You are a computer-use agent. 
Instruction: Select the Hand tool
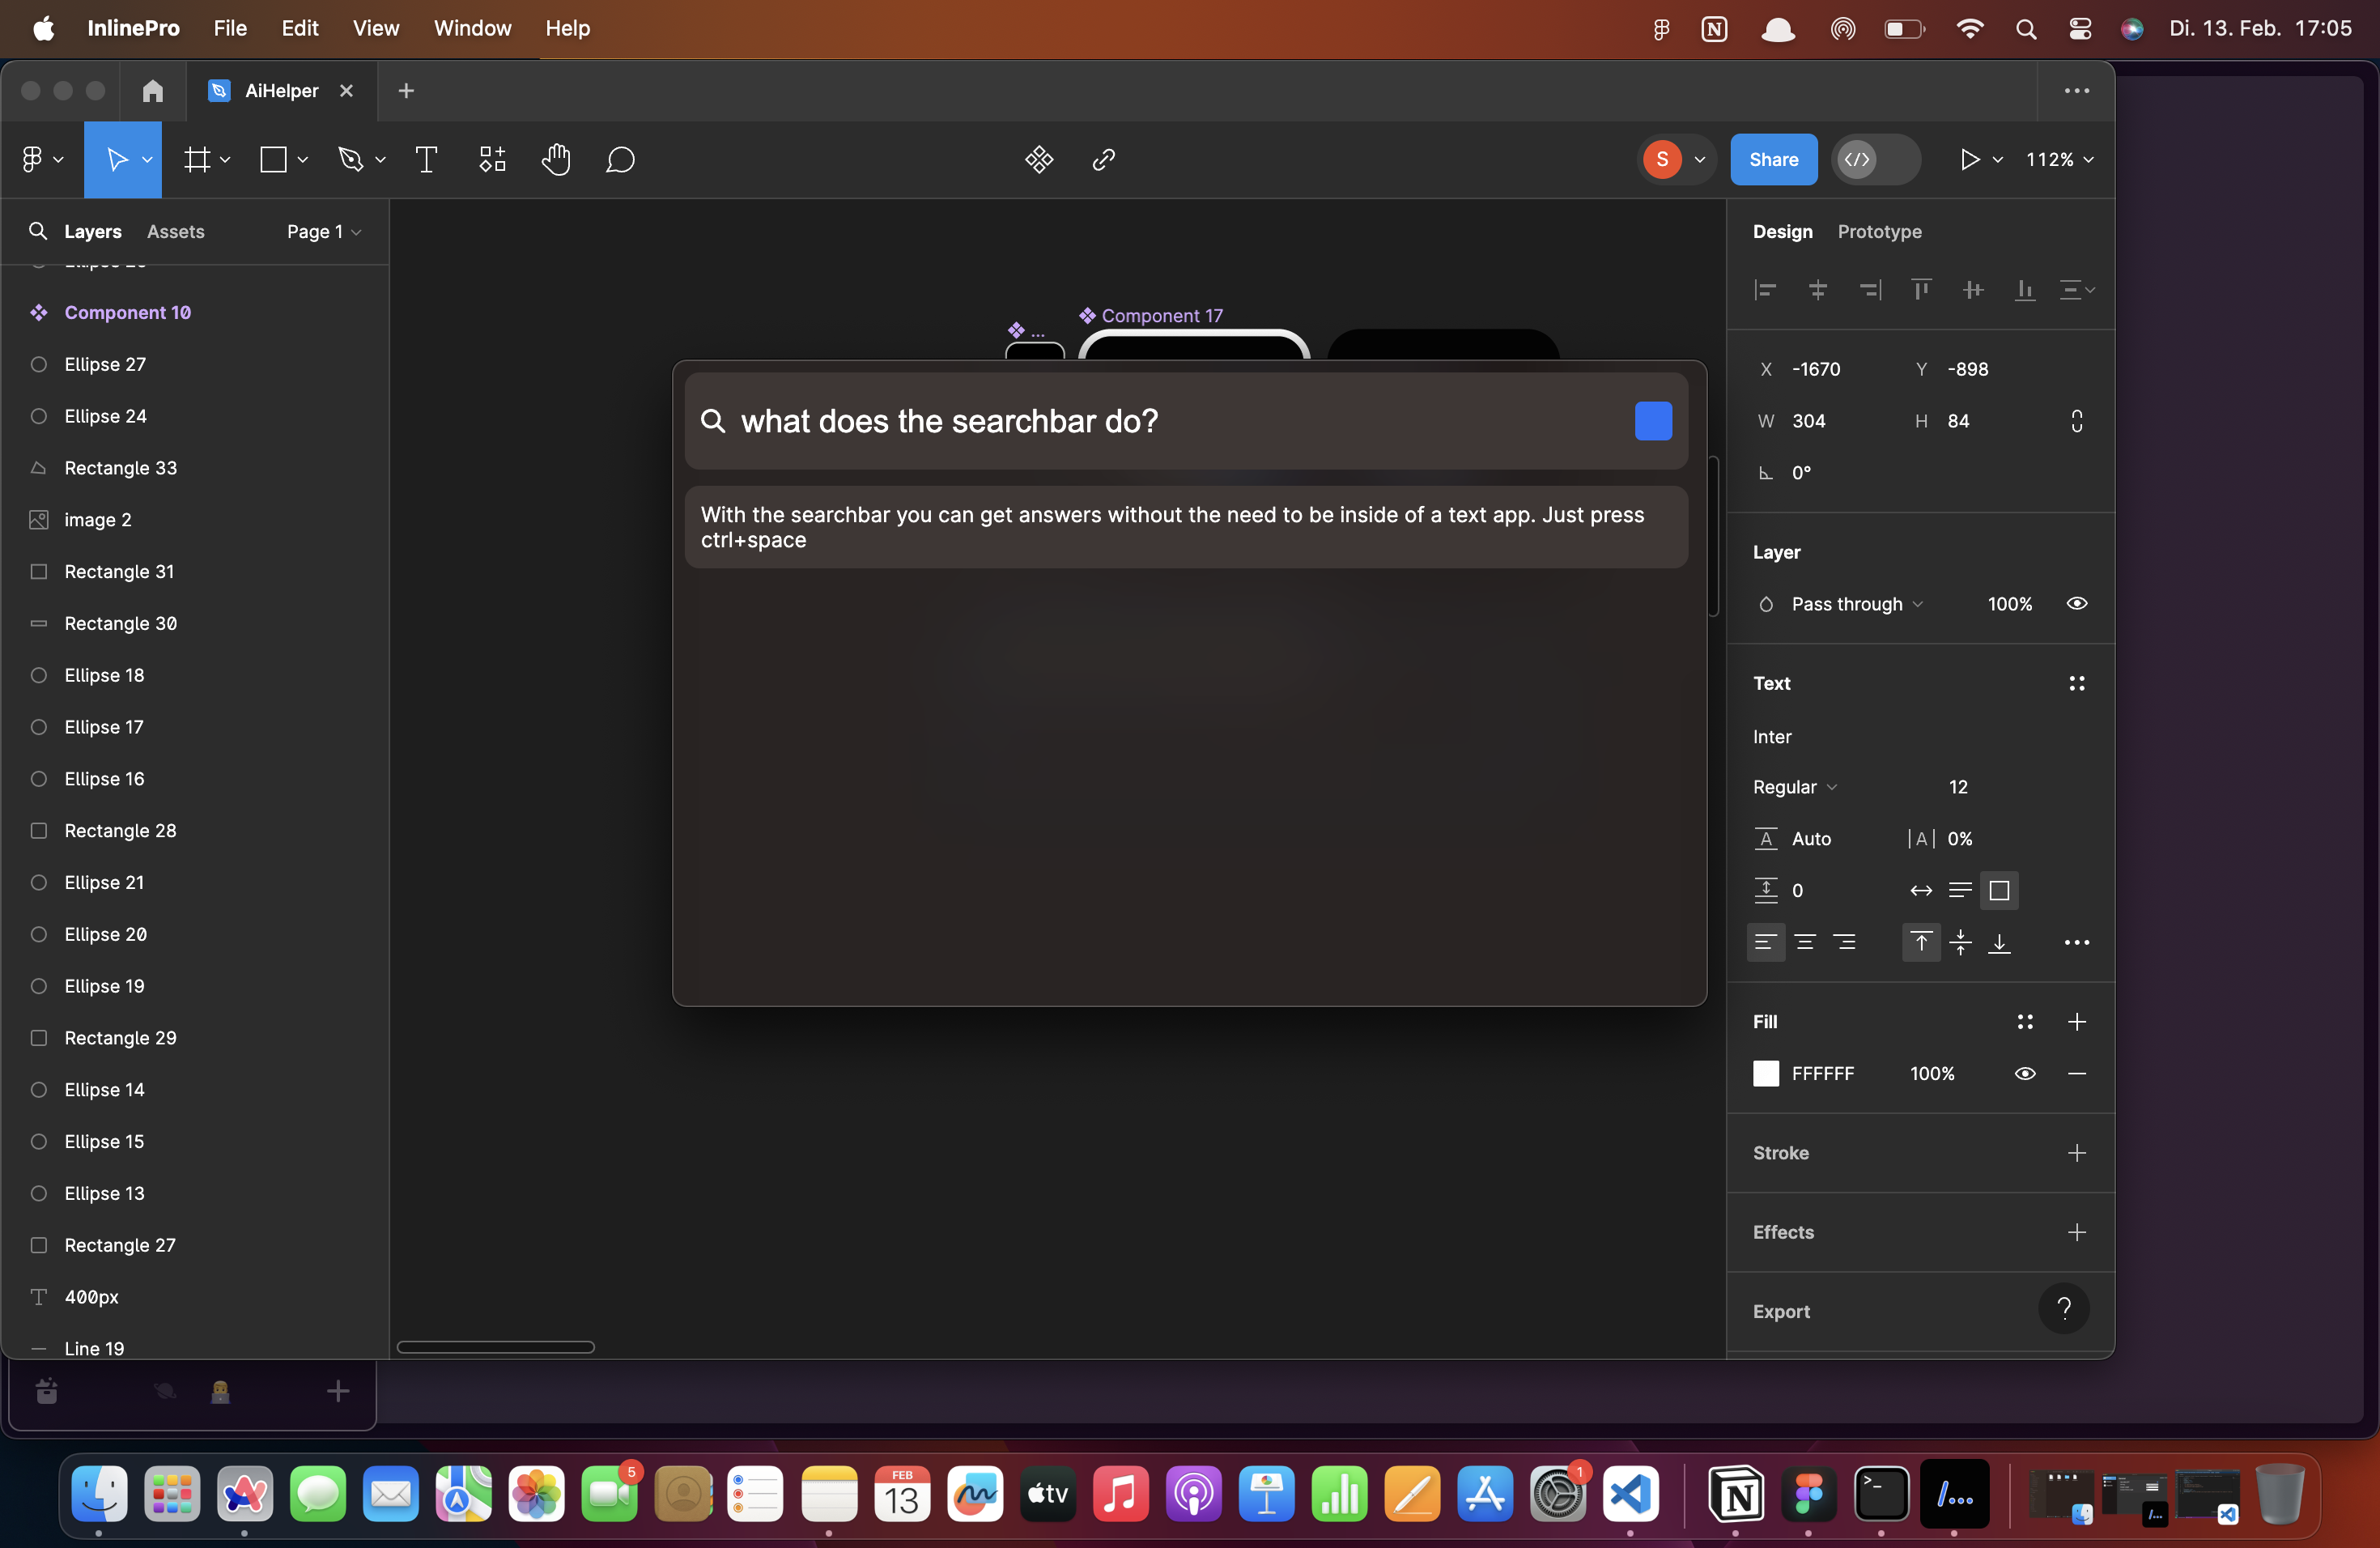coord(556,160)
